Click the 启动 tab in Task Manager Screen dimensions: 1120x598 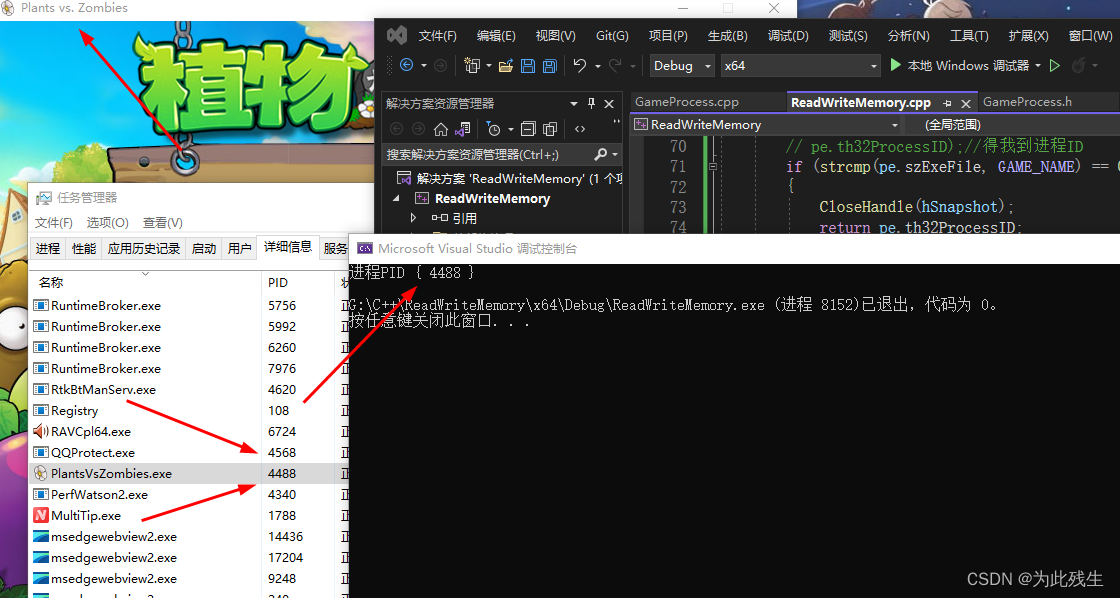pos(204,249)
